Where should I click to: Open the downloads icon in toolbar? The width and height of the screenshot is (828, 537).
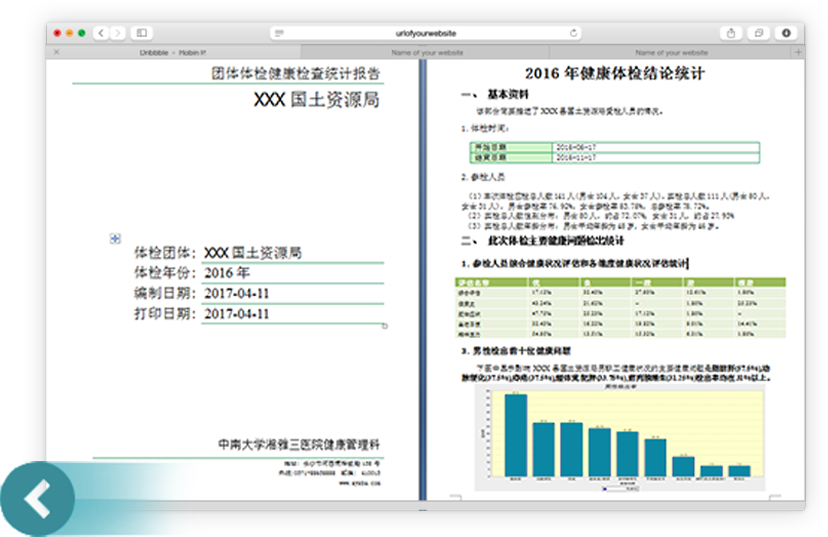click(x=786, y=33)
